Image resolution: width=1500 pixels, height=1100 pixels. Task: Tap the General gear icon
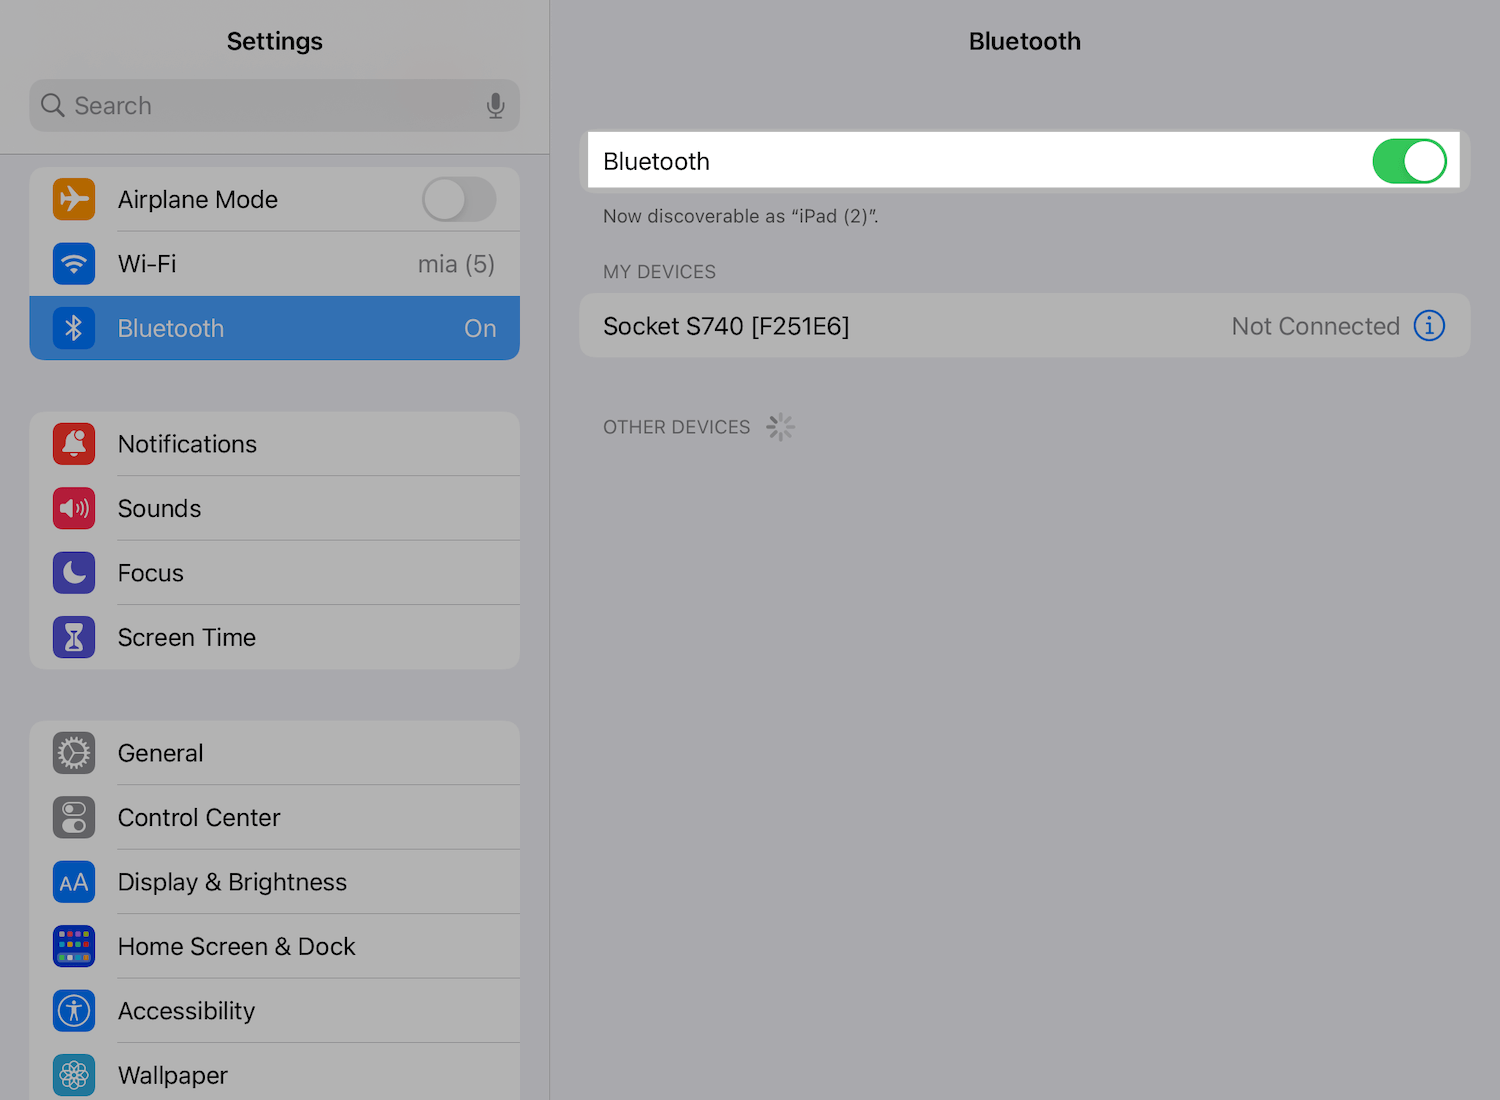point(74,753)
